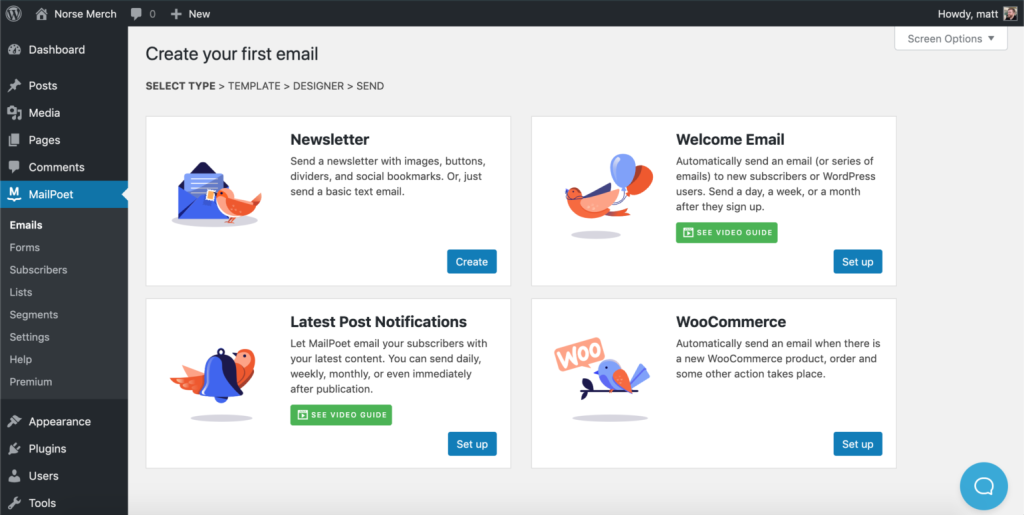Viewport: 1024px width, 515px height.
Task: Click the Appearance paintbrush icon
Action: 14,422
